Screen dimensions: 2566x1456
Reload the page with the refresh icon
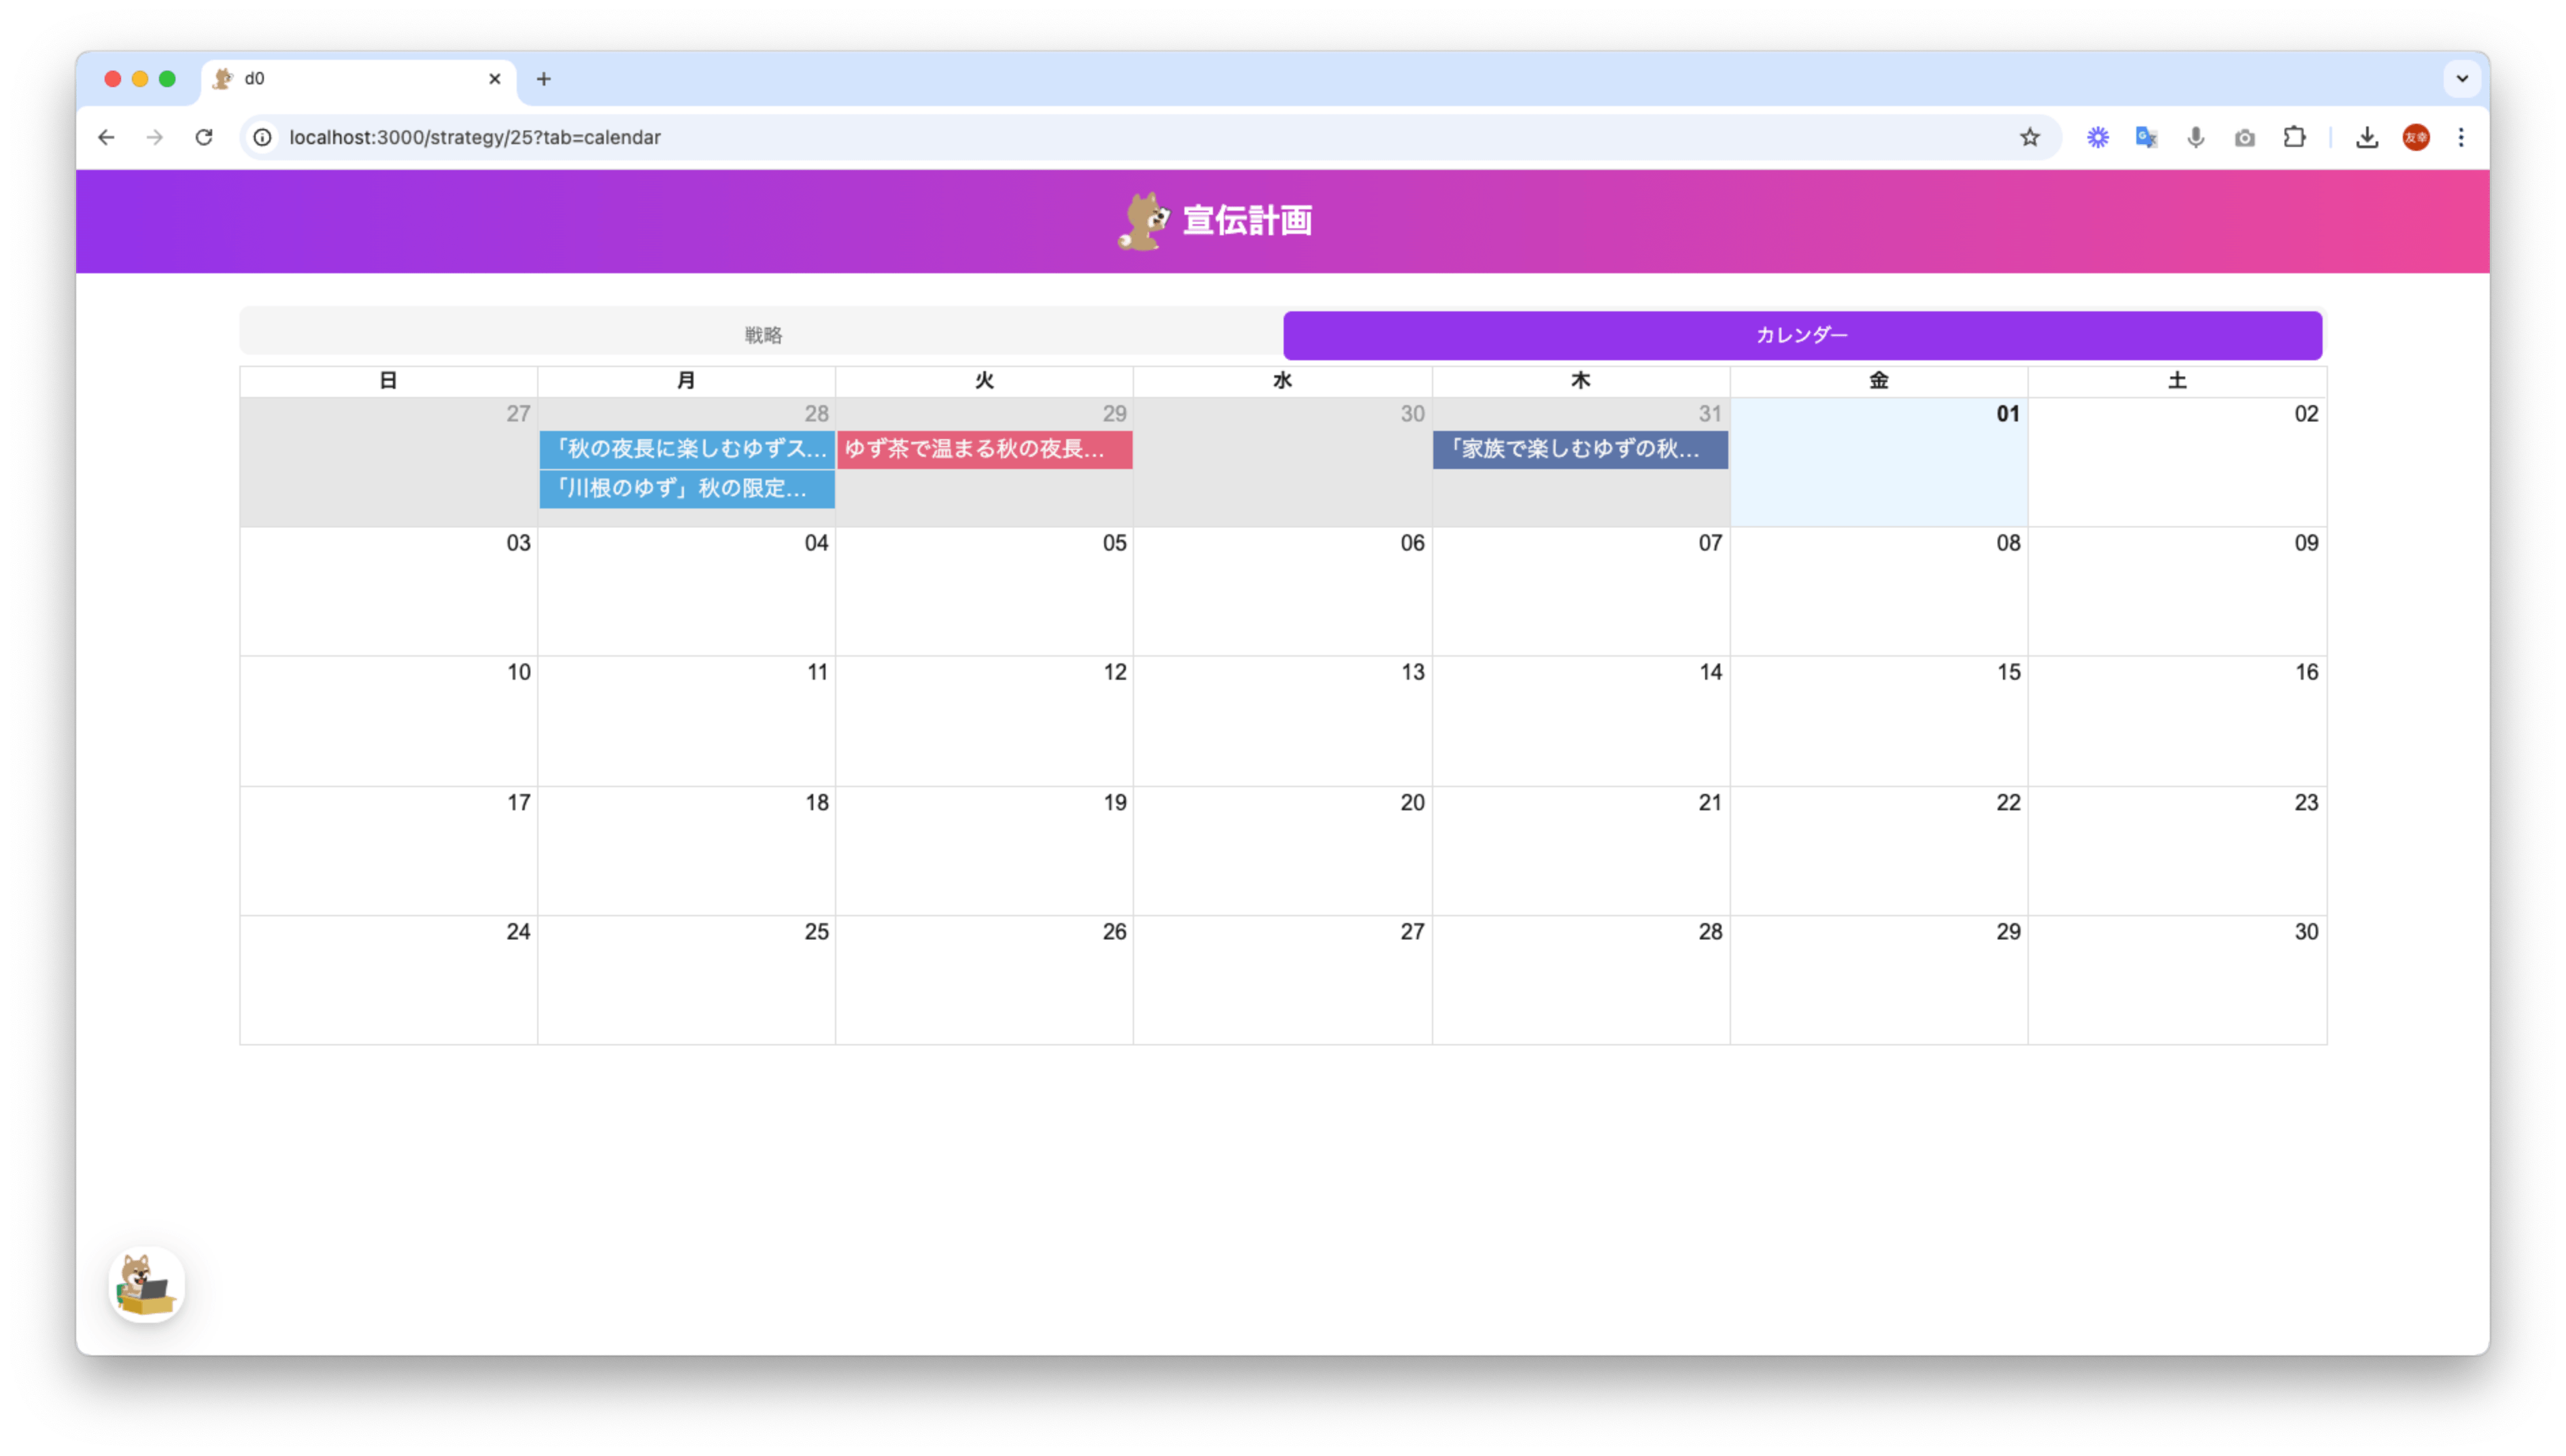204,137
